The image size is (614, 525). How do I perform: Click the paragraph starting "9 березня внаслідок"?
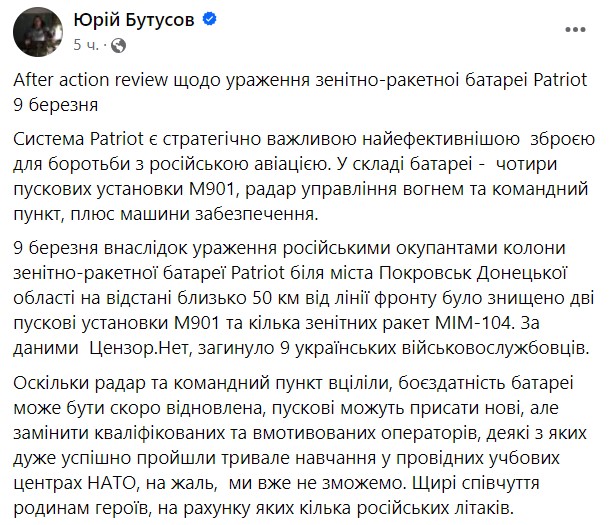(304, 298)
